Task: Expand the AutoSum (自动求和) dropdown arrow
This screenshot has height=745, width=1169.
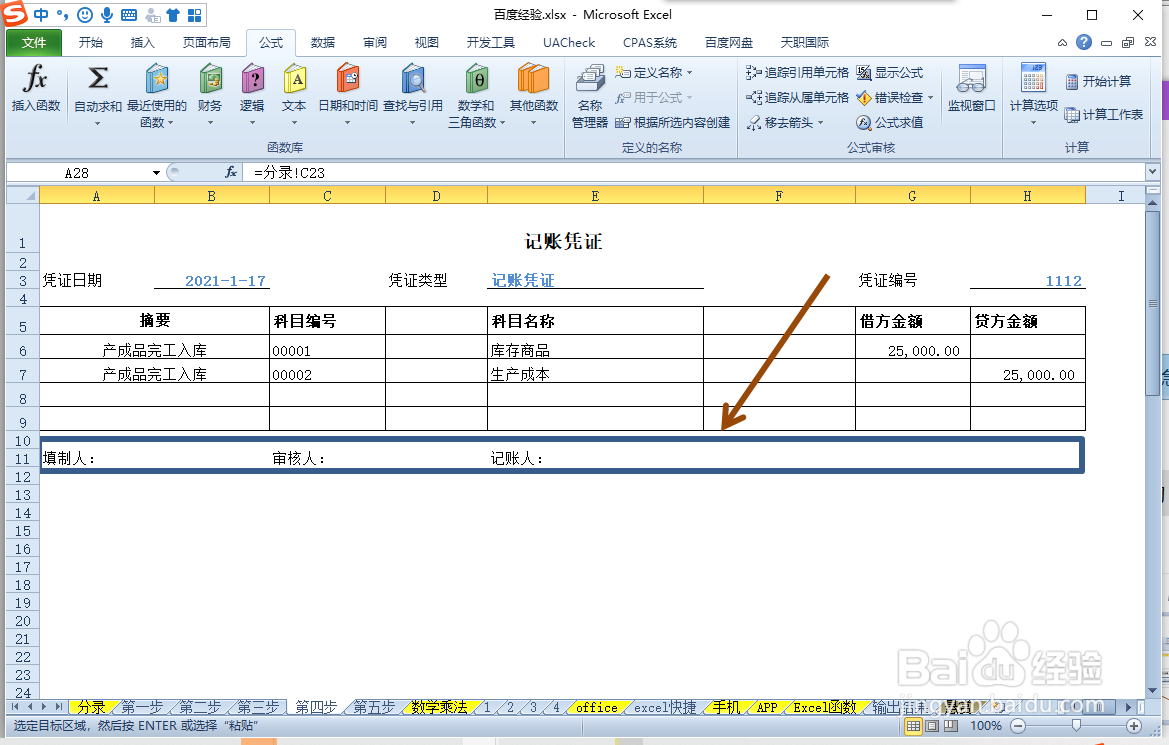Action: click(98, 123)
